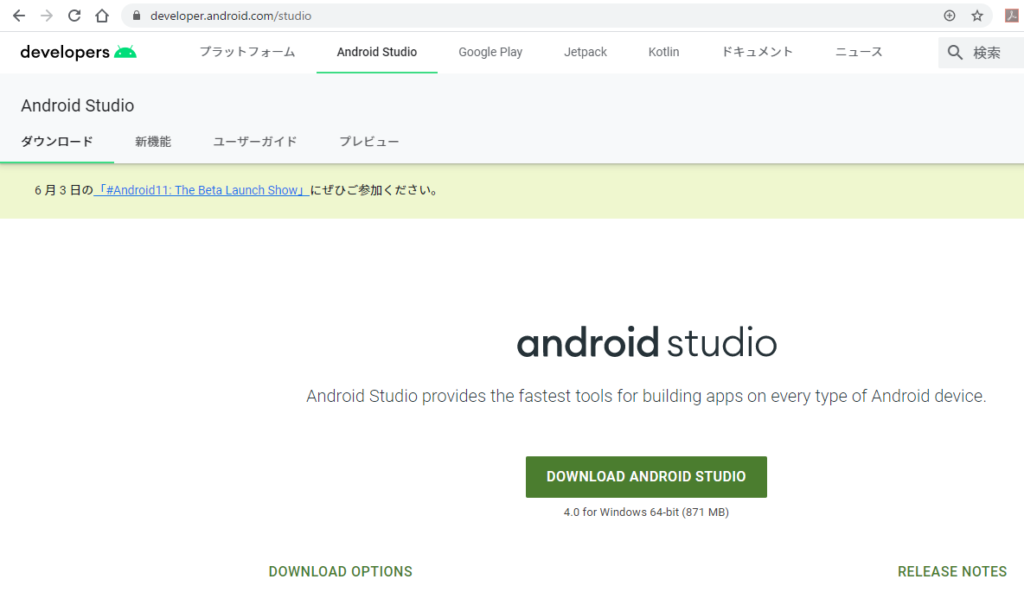The width and height of the screenshot is (1024, 592).
Task: Open the Release Notes link
Action: 952,572
